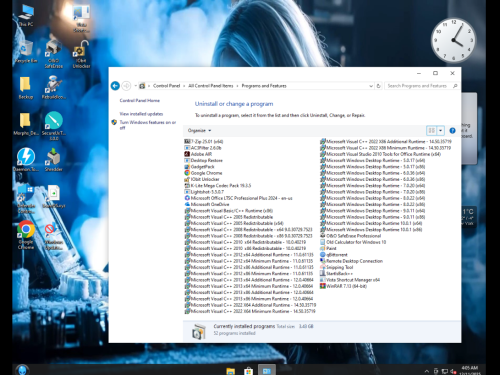Screen dimensions: 500x375
Task: Click All Control Panel Items breadcrumb
Action: point(211,86)
